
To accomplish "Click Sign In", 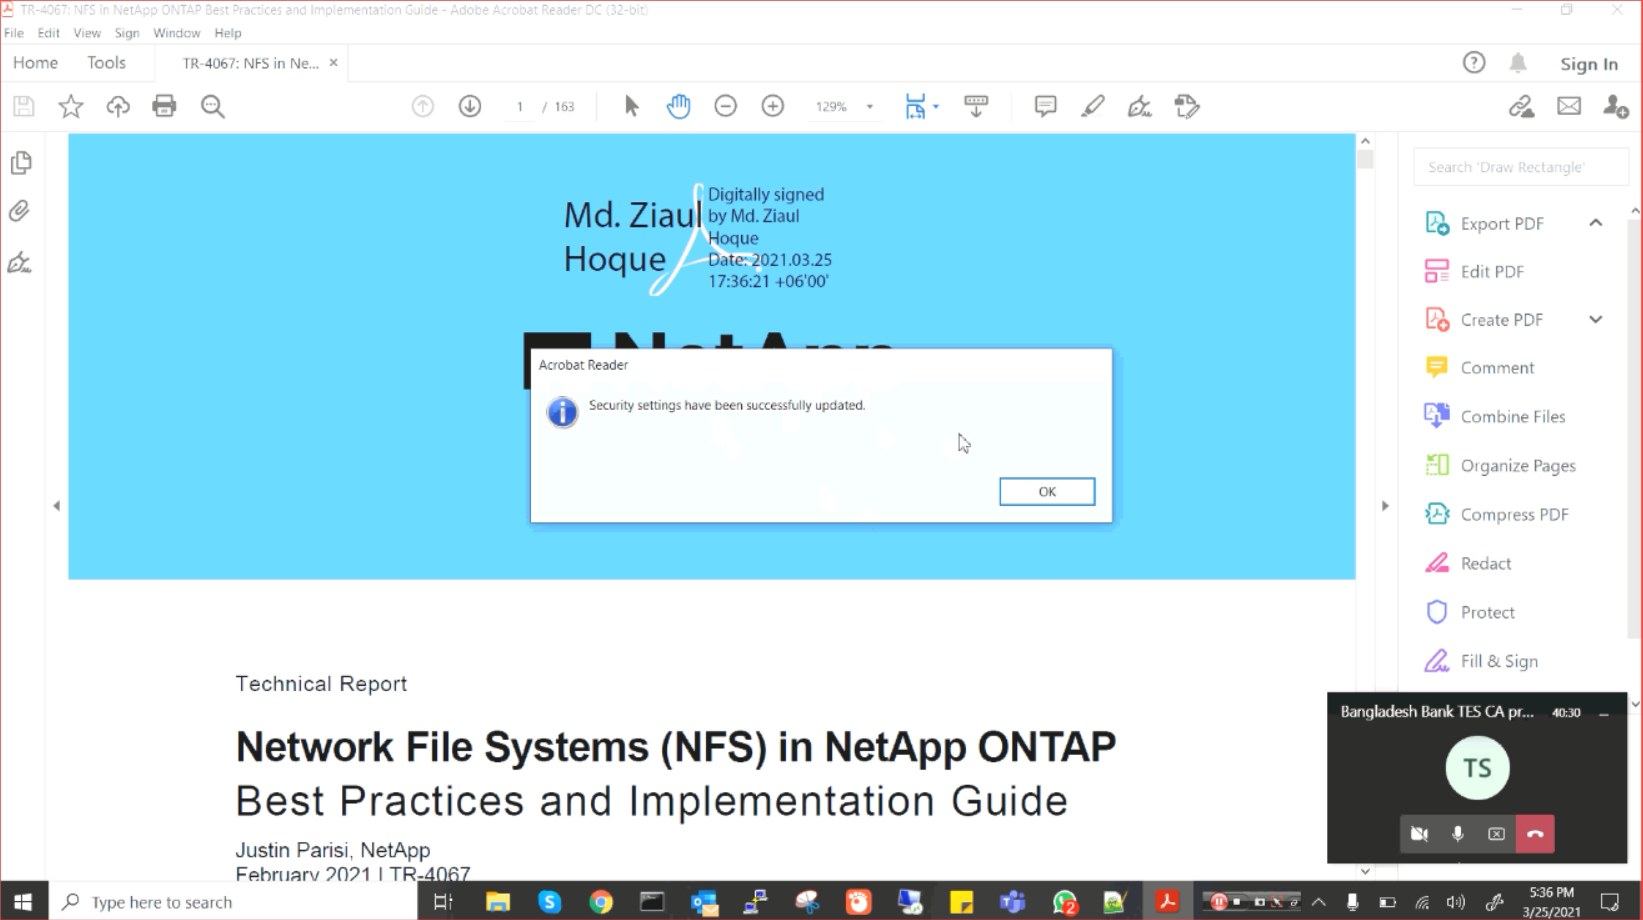I will 1589,64.
